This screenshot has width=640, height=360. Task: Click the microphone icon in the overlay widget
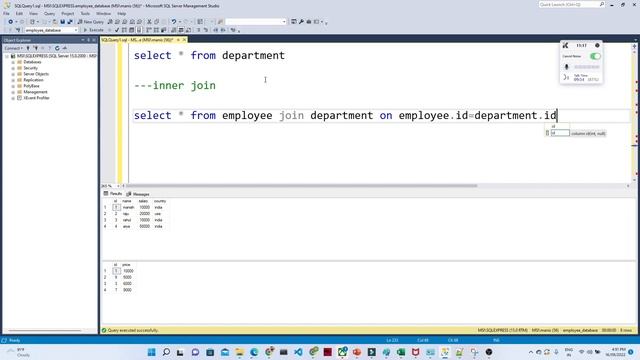(567, 67)
